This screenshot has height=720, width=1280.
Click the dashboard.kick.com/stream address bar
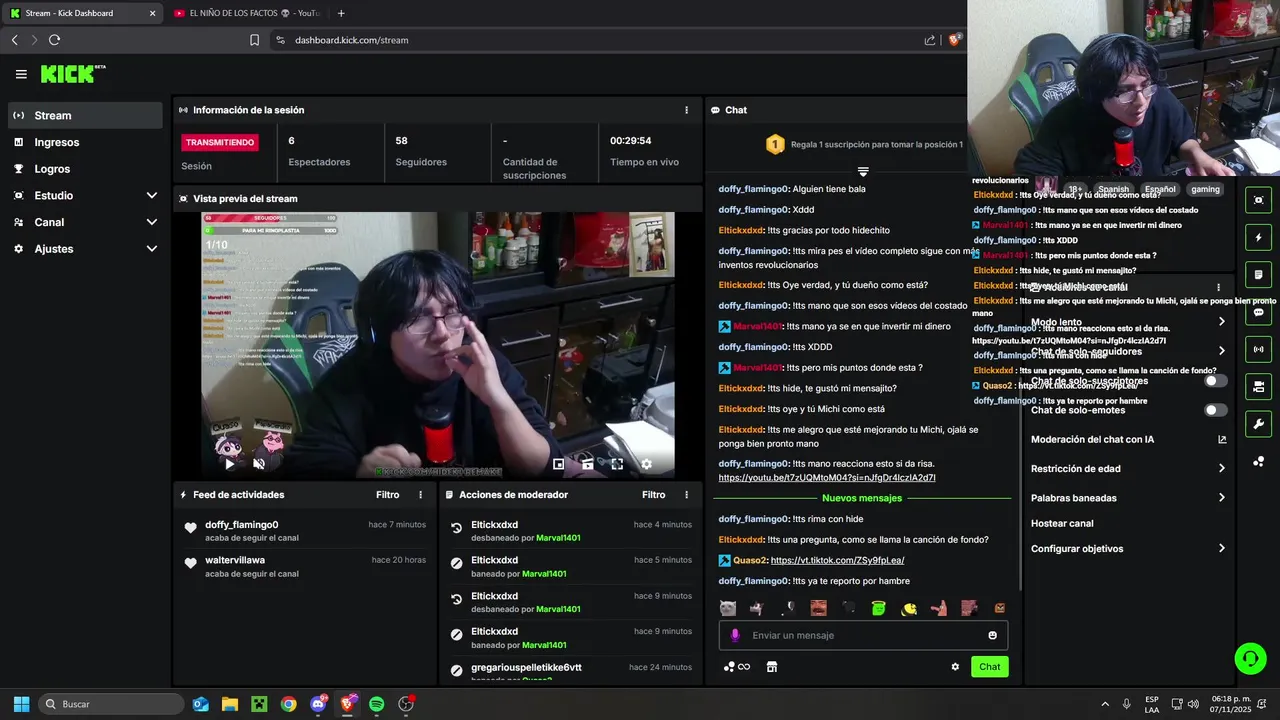point(351,40)
